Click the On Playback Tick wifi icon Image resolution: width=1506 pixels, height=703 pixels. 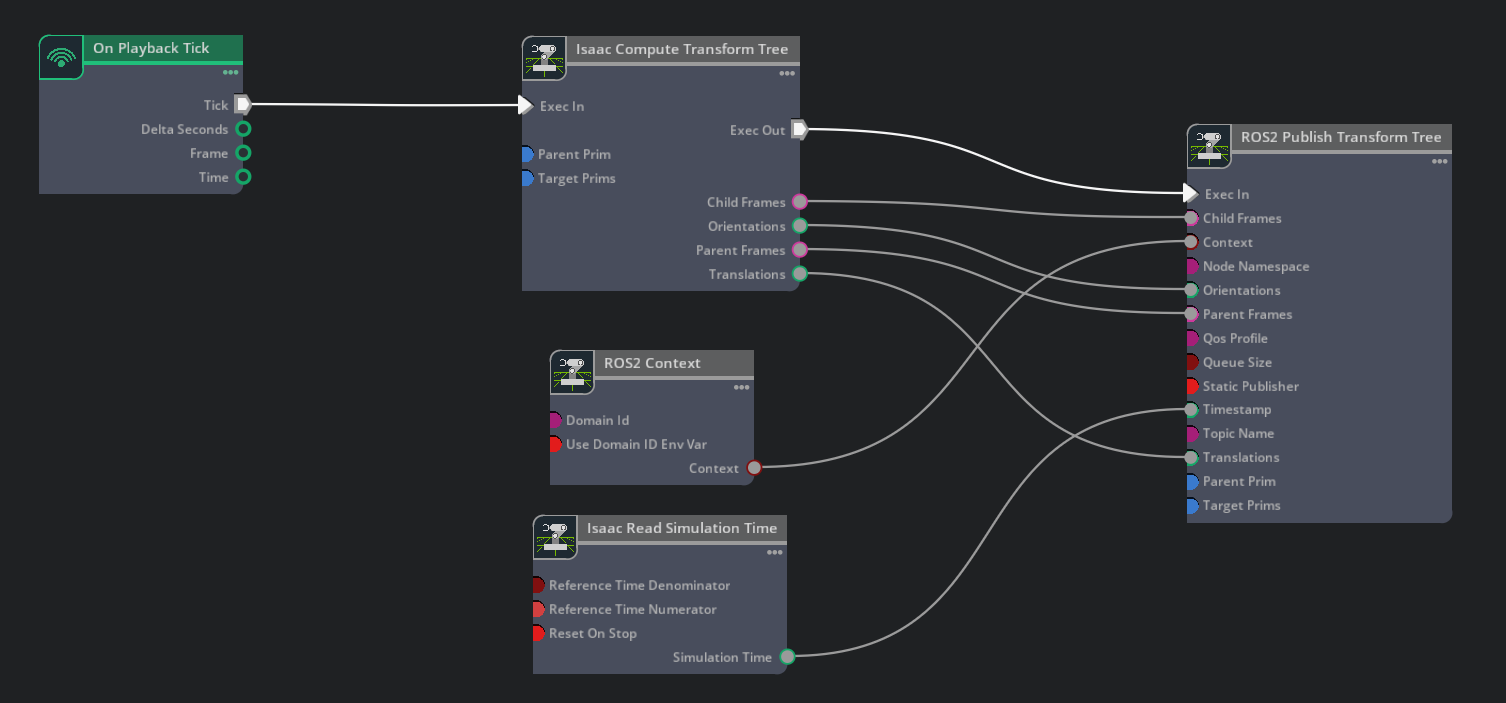pos(61,57)
